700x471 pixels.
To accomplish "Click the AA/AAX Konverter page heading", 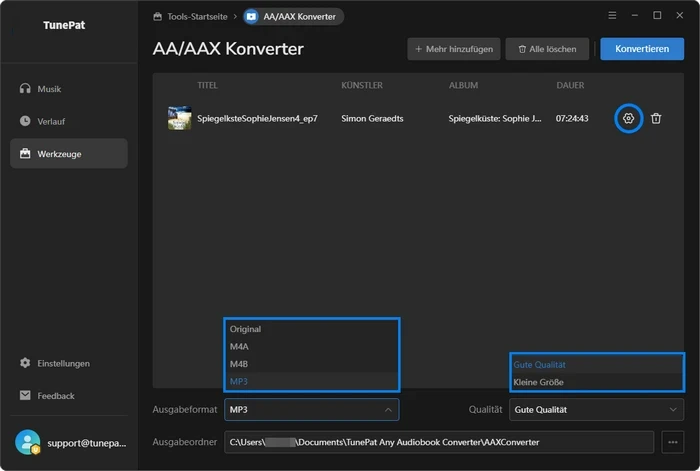I will coord(228,49).
